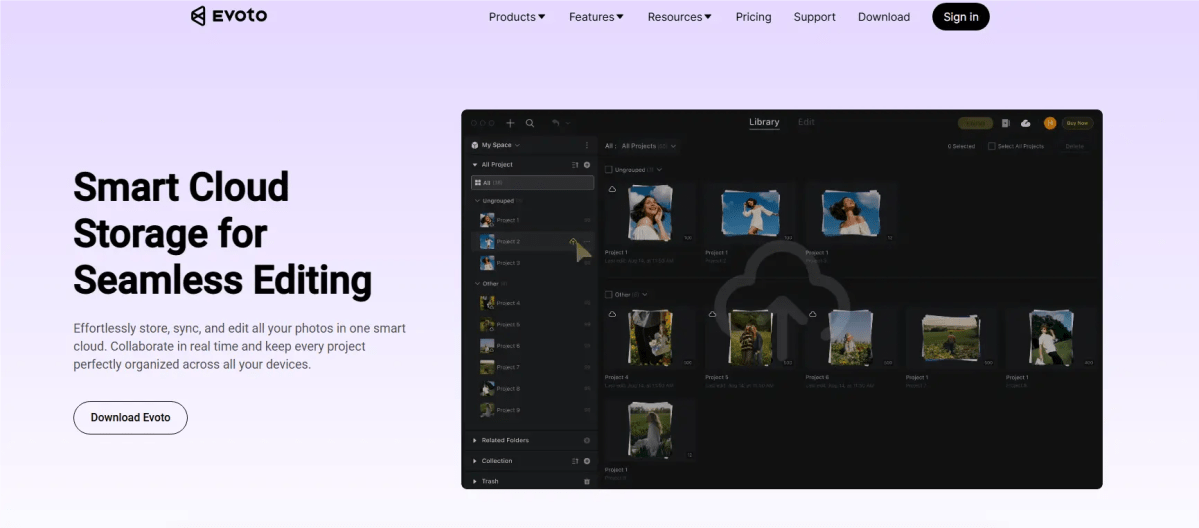Click the Buy Now button in the app
Screen dimensions: 1199x528
pos(1077,123)
